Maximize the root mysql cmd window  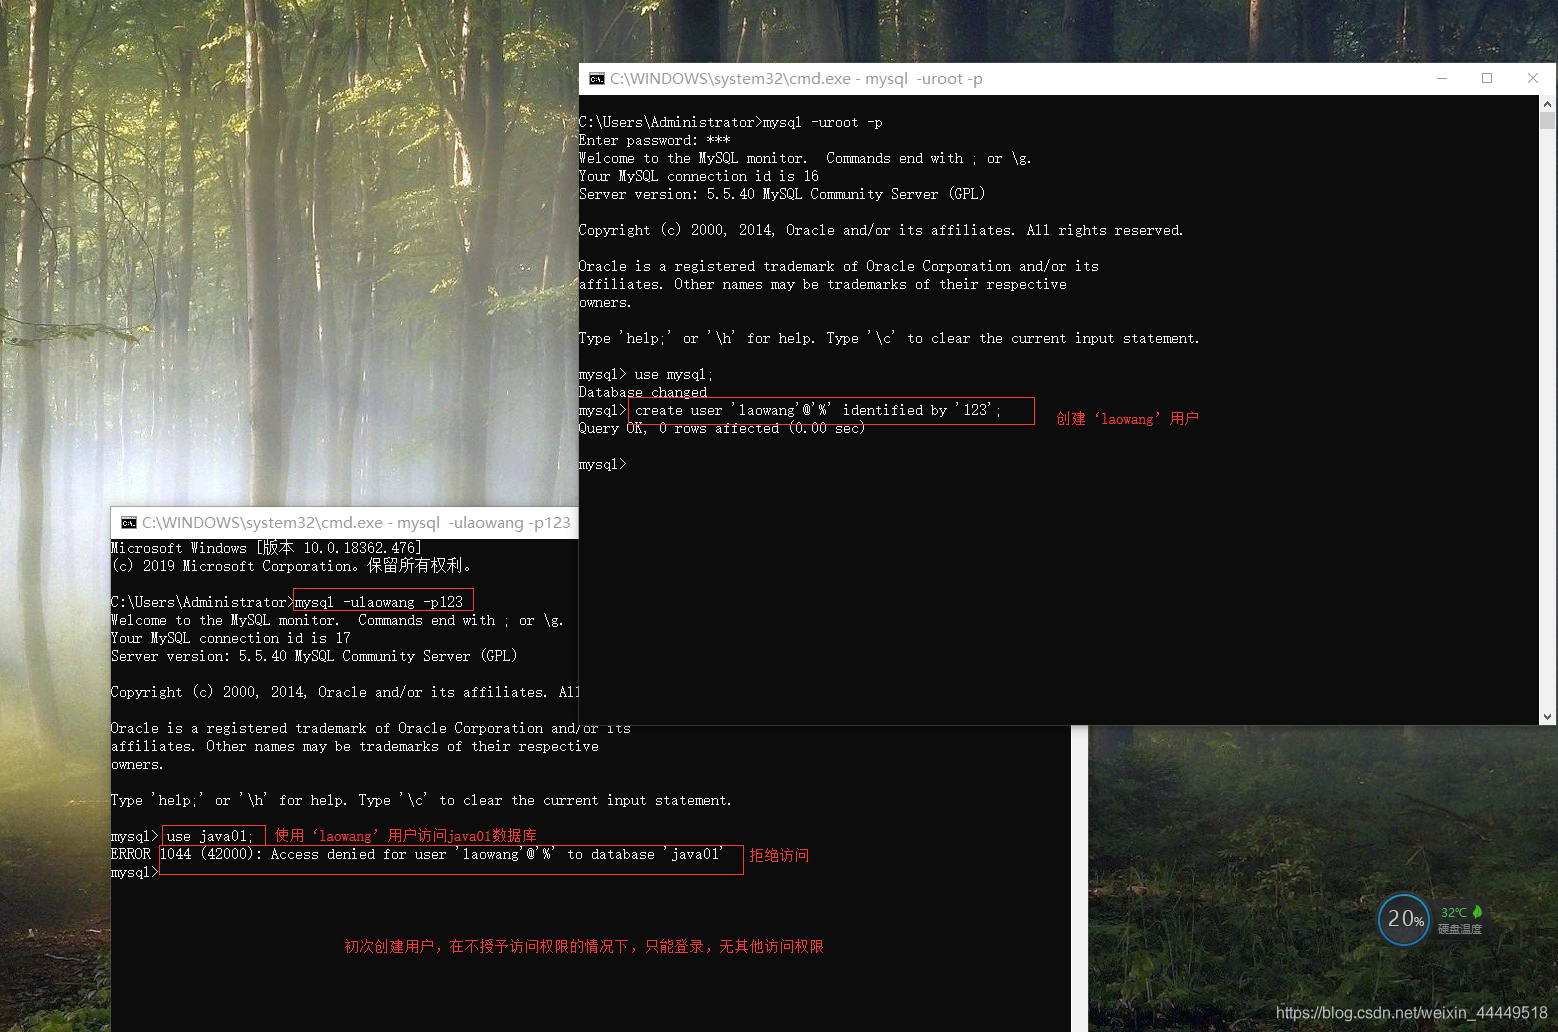[x=1487, y=79]
